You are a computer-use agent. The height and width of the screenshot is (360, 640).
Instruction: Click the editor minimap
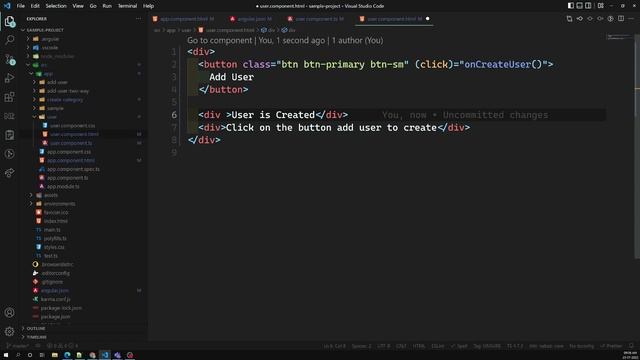(619, 37)
